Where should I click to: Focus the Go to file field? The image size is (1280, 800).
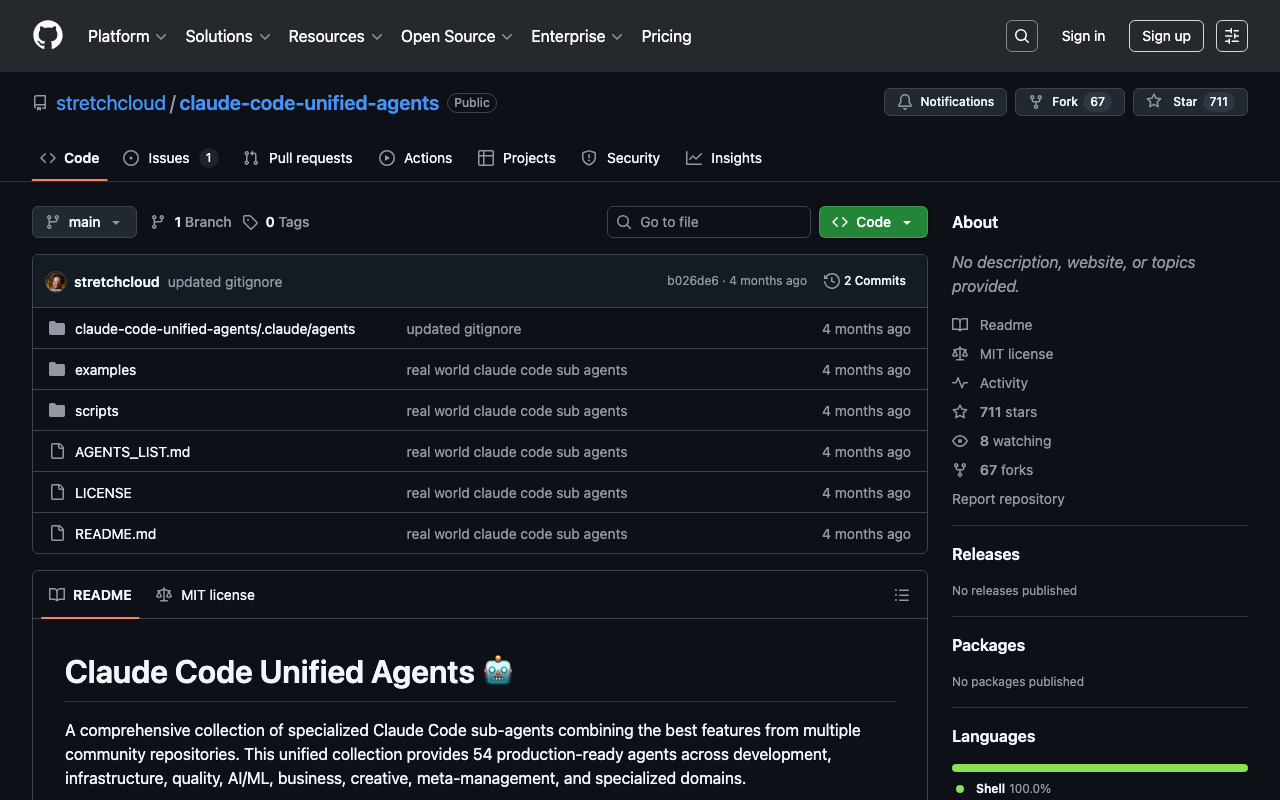(x=709, y=222)
